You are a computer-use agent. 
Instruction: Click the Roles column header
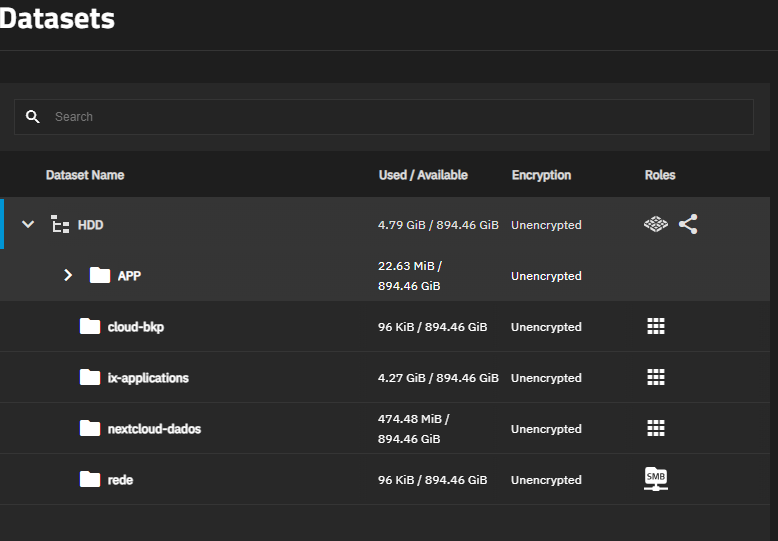pyautogui.click(x=660, y=175)
